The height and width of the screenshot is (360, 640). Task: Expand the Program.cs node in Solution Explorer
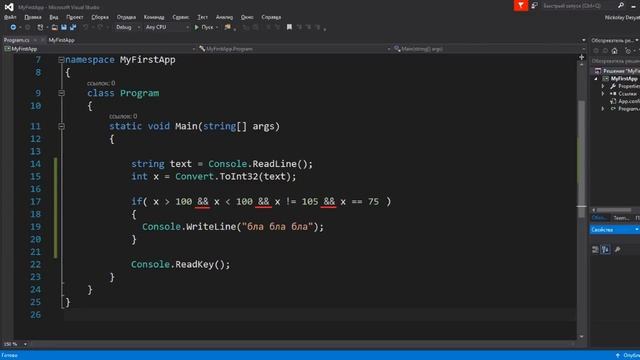603,109
